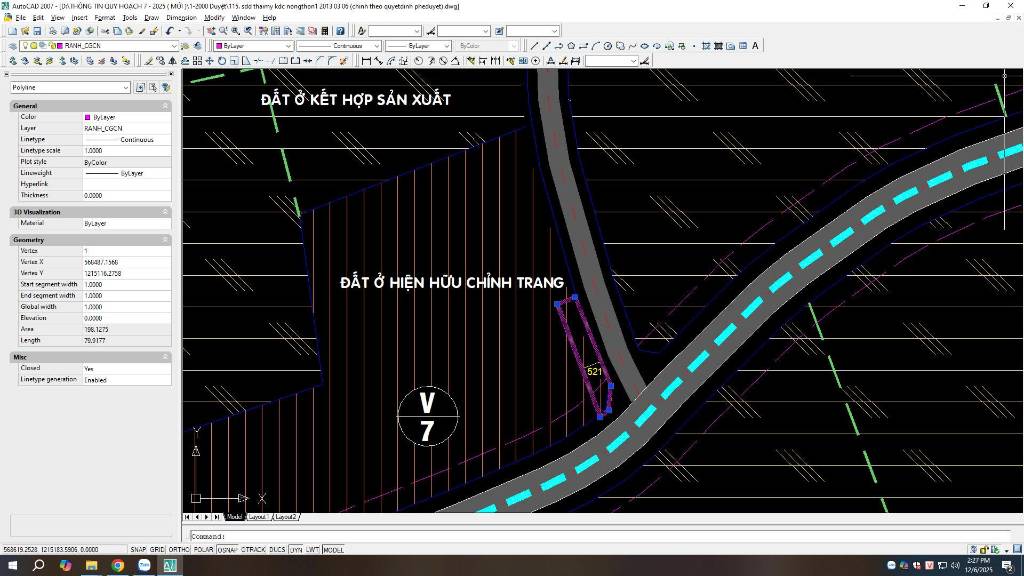
Task: Select the Hatch tool in Draw toolbar
Action: [x=706, y=45]
